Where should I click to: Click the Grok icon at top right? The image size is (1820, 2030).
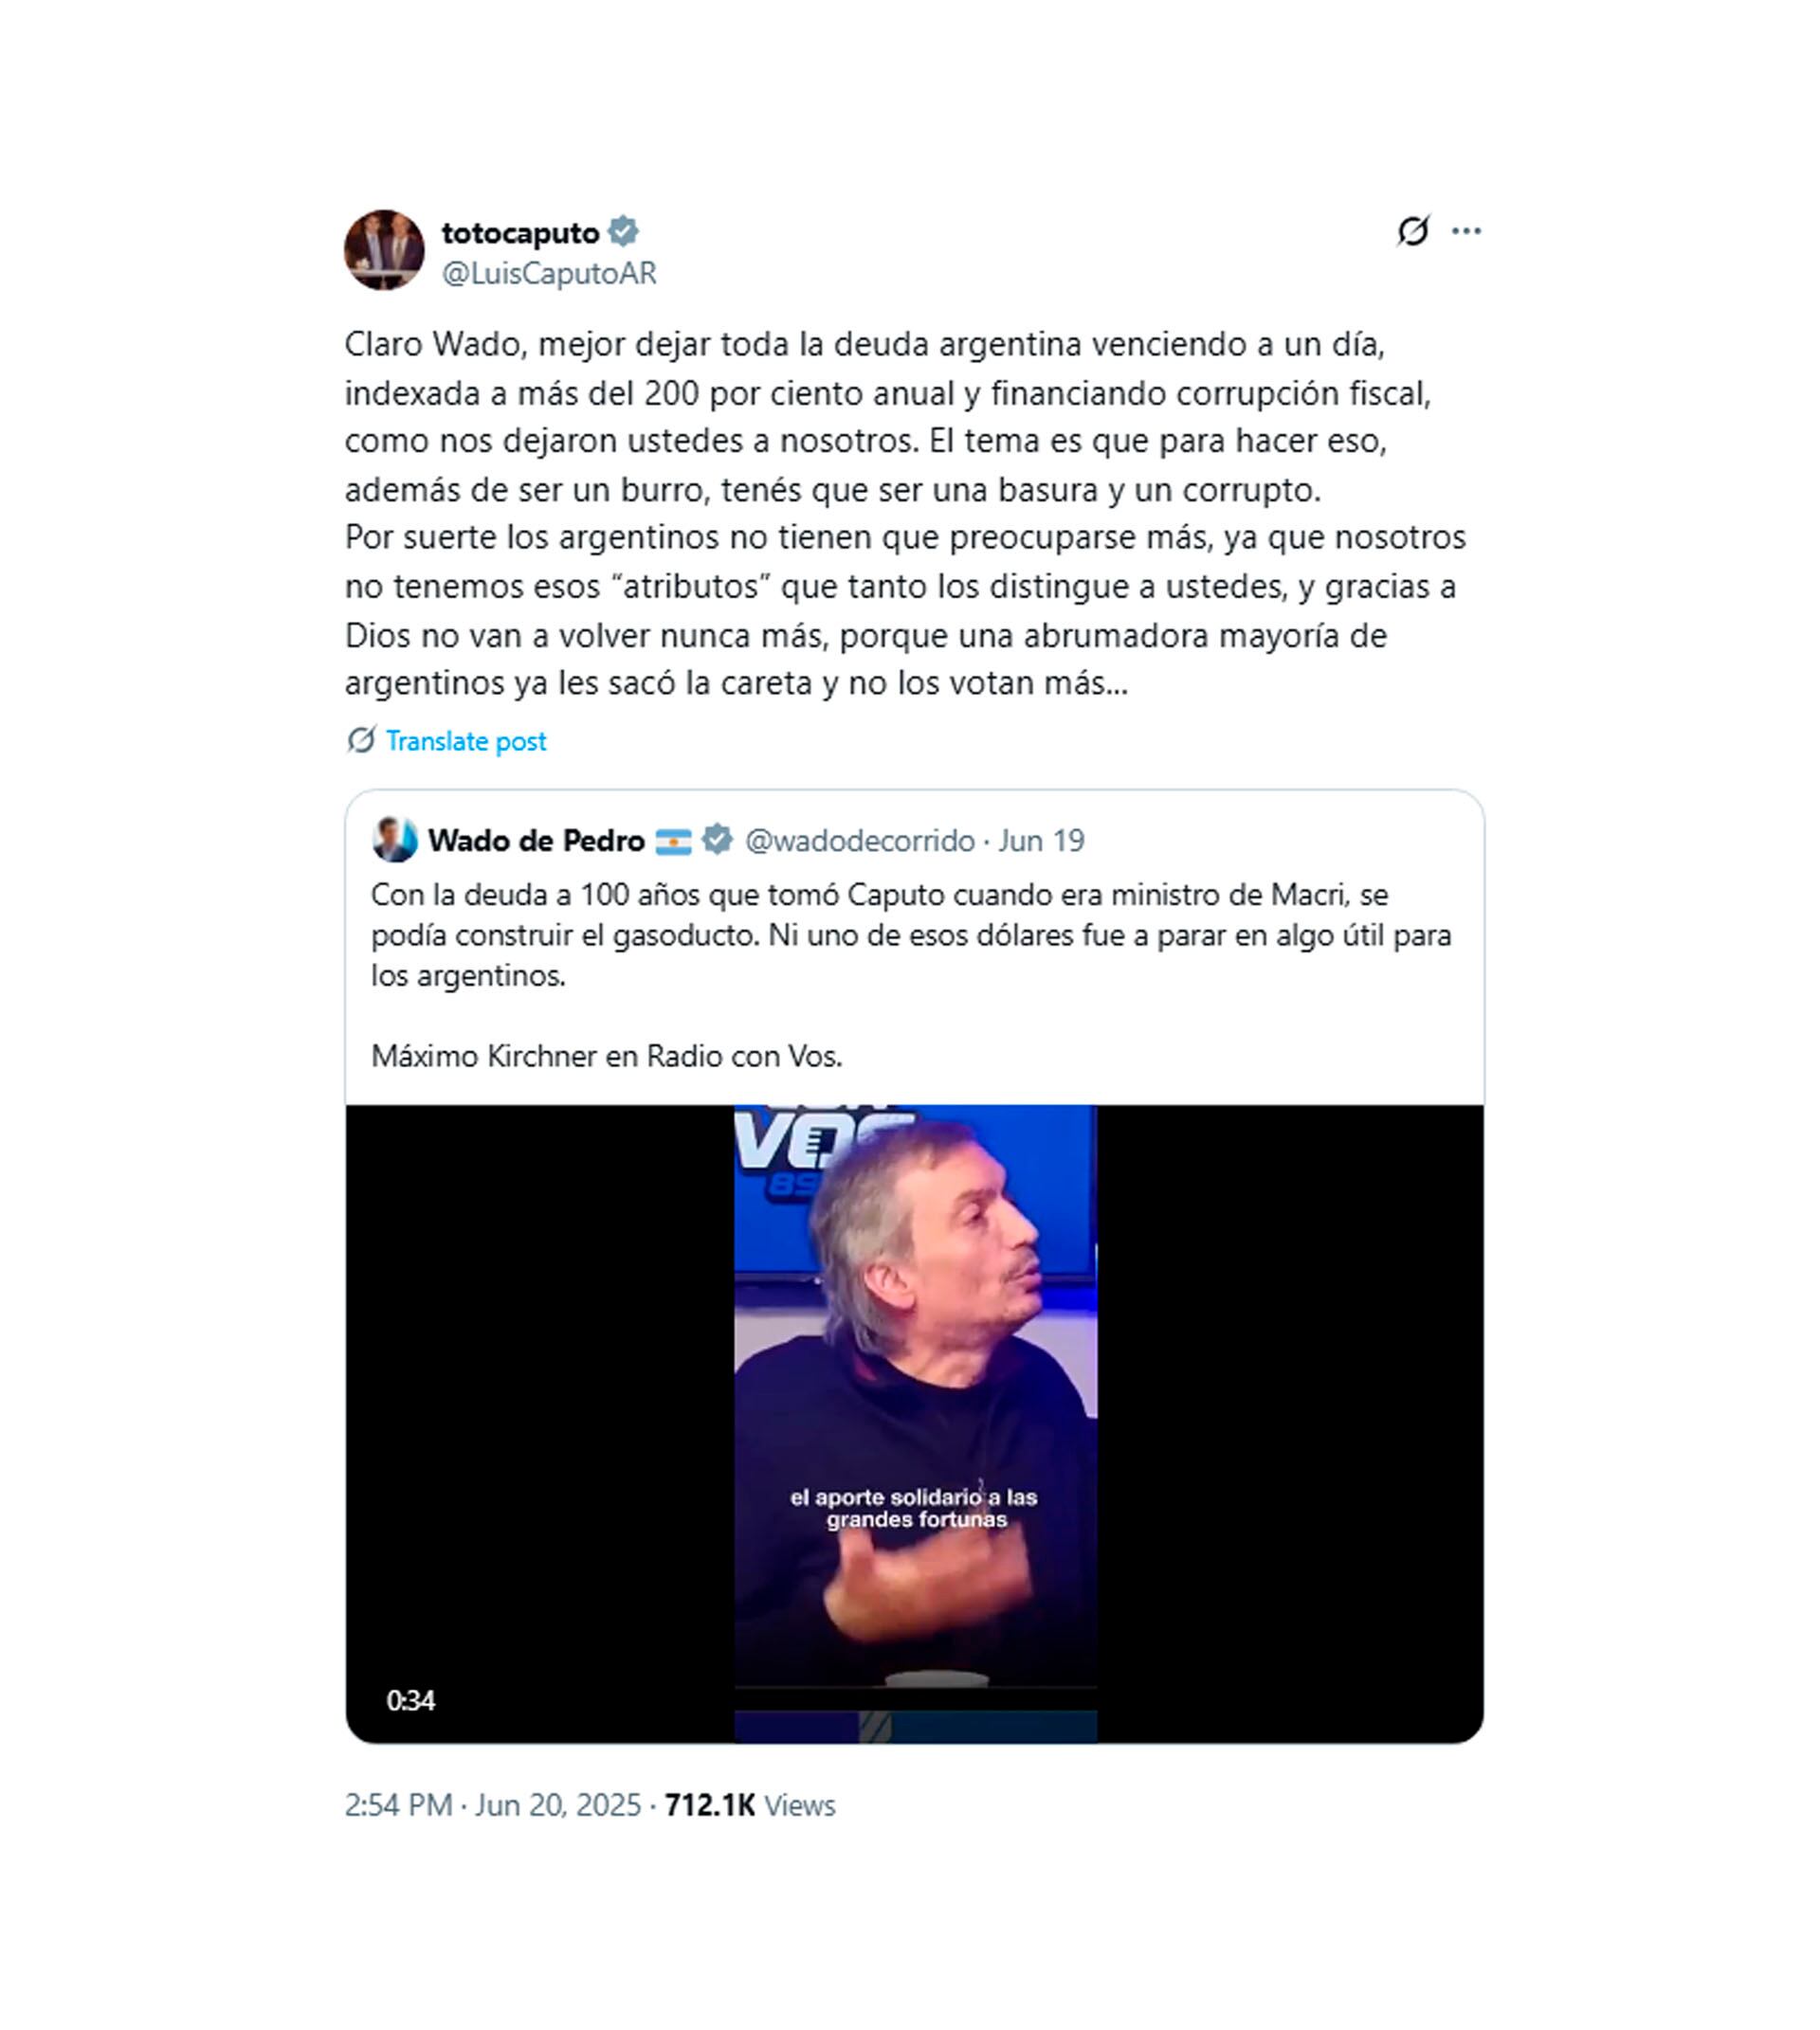[1413, 231]
